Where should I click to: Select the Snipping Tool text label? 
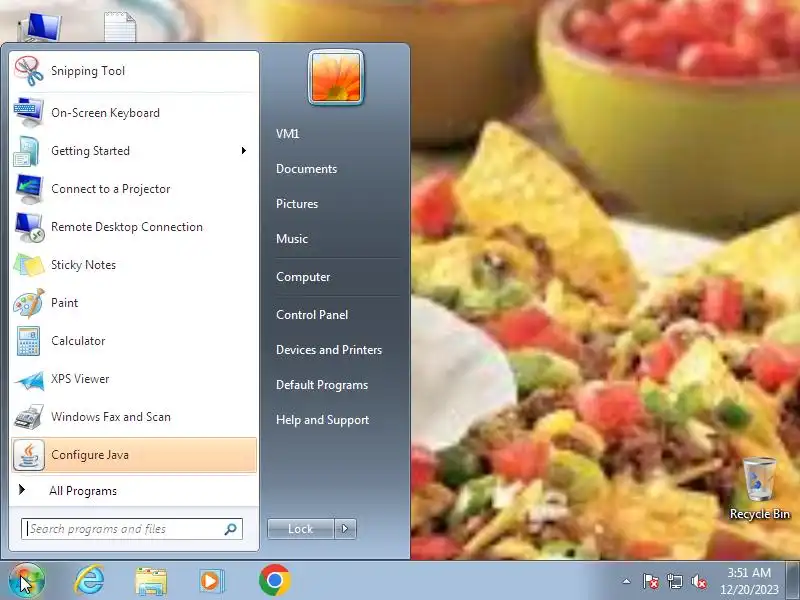click(x=88, y=71)
